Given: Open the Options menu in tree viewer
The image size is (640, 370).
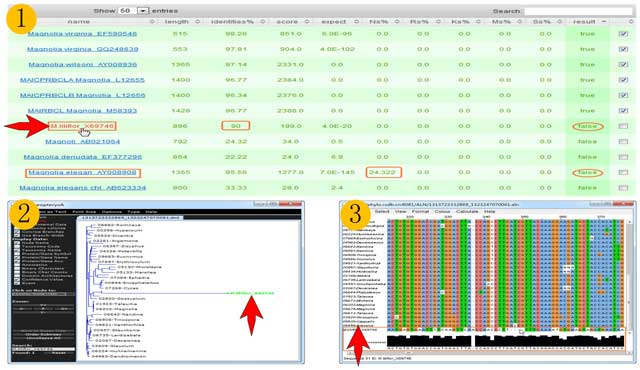Looking at the screenshot, I should pos(111,212).
